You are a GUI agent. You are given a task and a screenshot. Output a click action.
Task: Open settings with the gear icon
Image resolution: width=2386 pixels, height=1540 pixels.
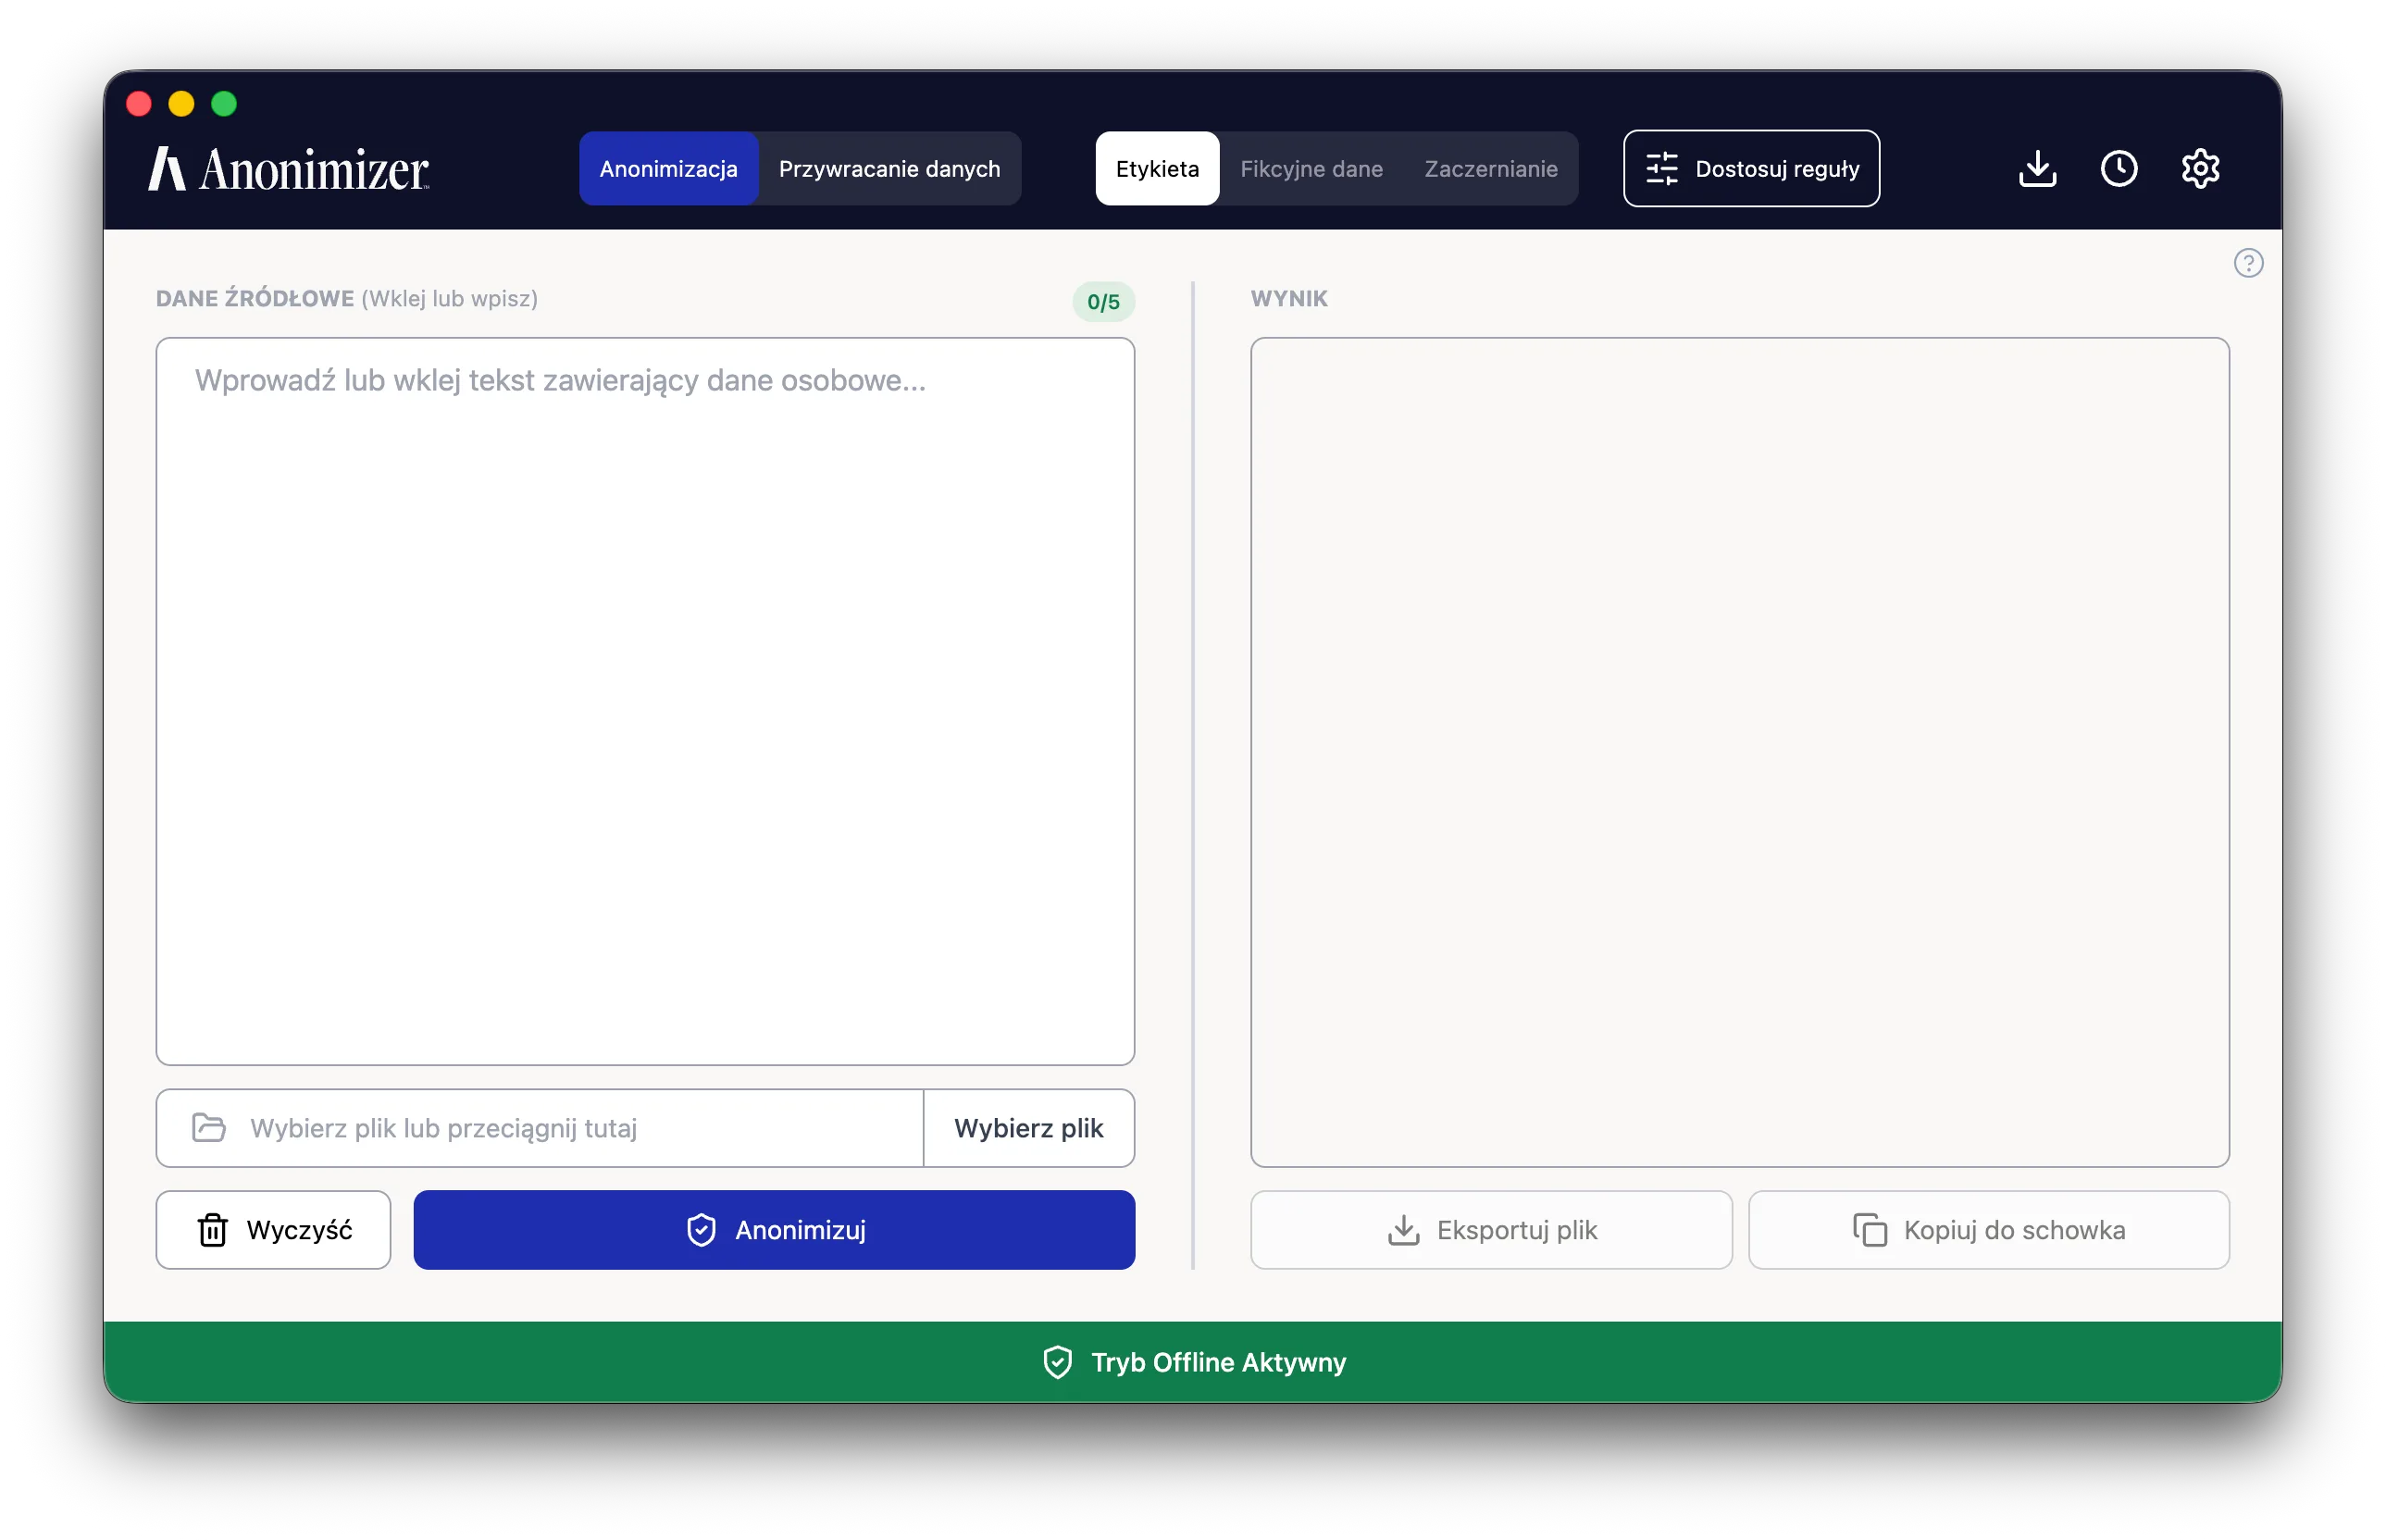pyautogui.click(x=2200, y=169)
